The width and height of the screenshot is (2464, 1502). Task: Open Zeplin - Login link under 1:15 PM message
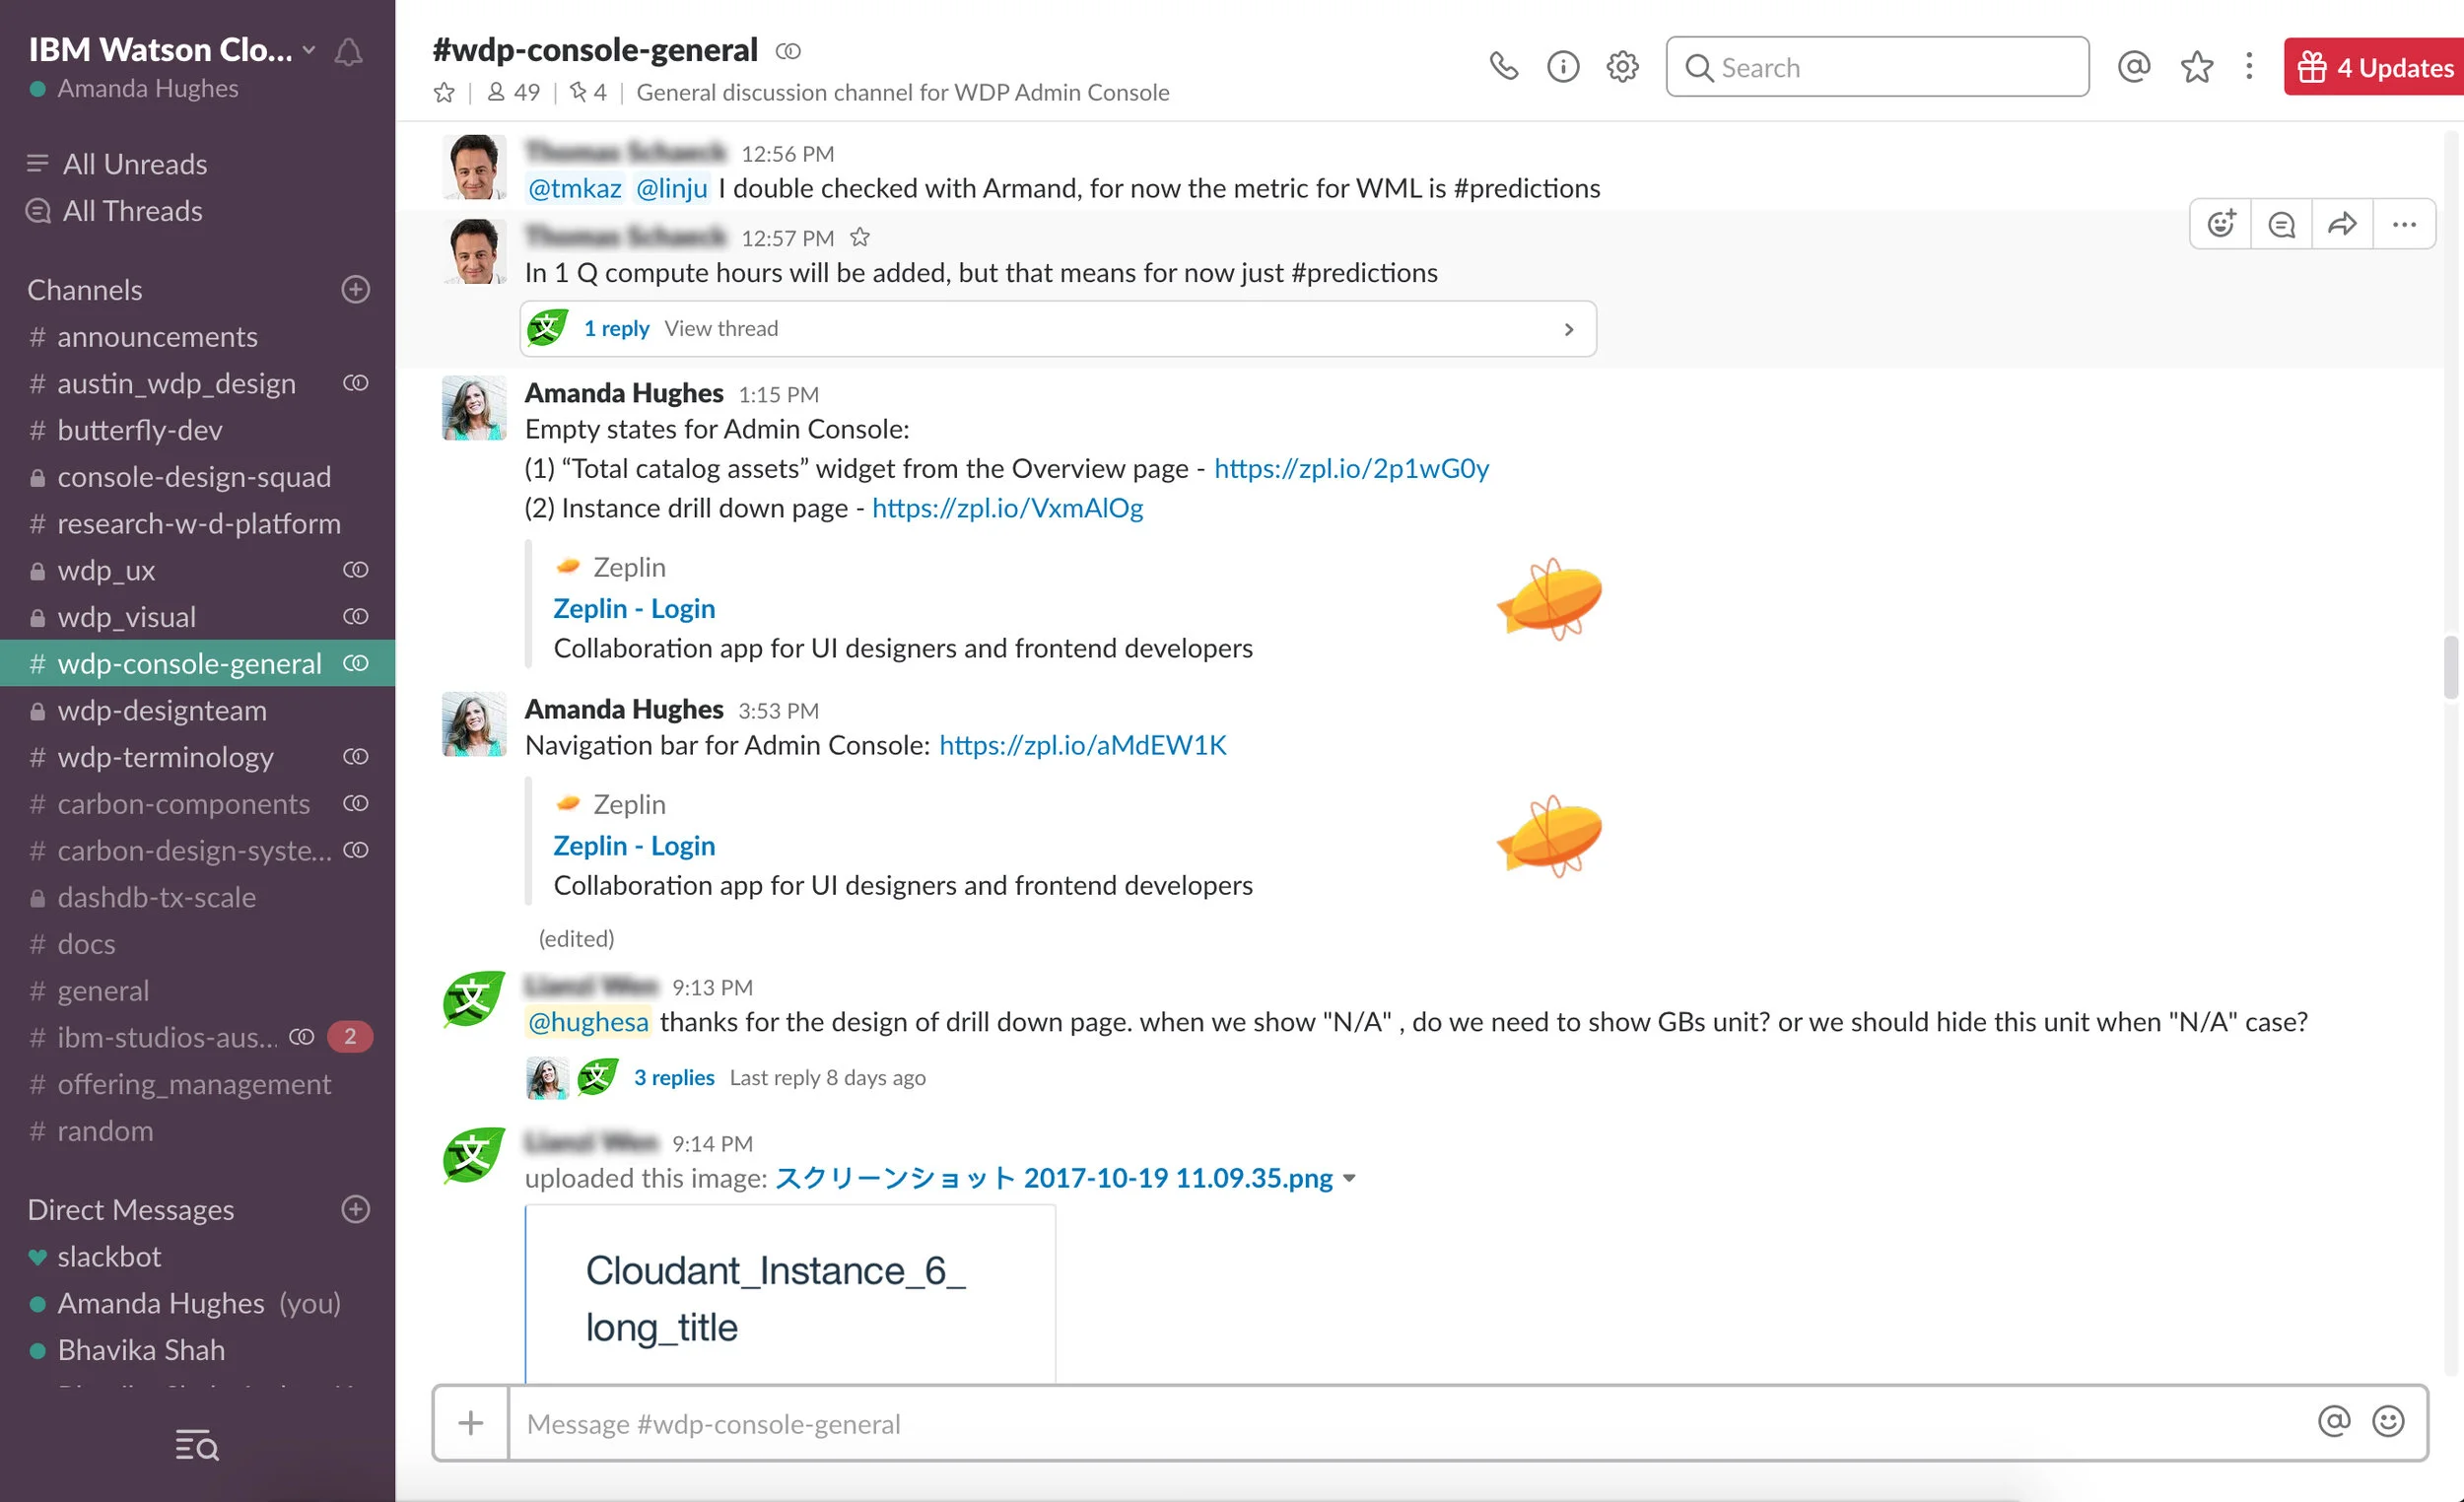coord(634,608)
